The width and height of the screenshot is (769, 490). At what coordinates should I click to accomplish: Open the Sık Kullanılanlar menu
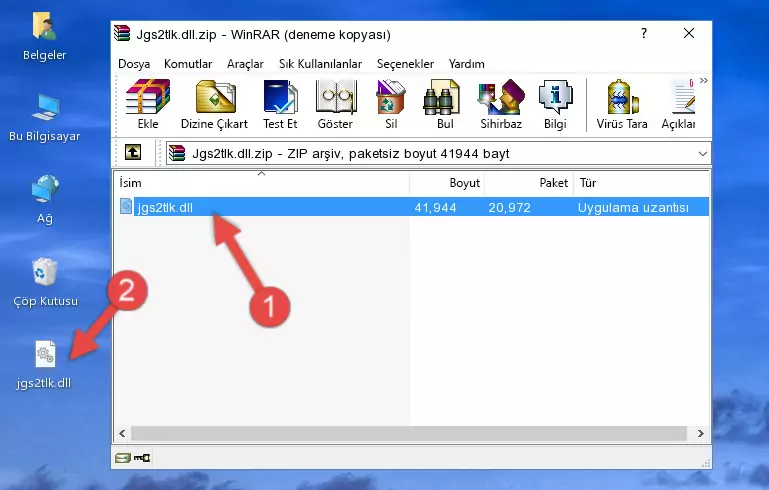click(320, 64)
